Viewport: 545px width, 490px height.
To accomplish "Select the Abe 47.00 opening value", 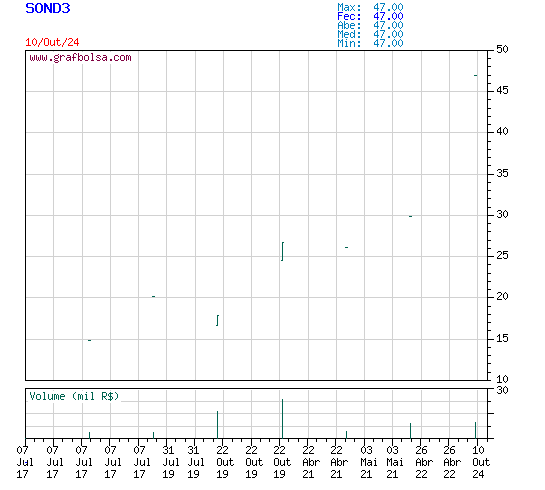I will pyautogui.click(x=388, y=25).
